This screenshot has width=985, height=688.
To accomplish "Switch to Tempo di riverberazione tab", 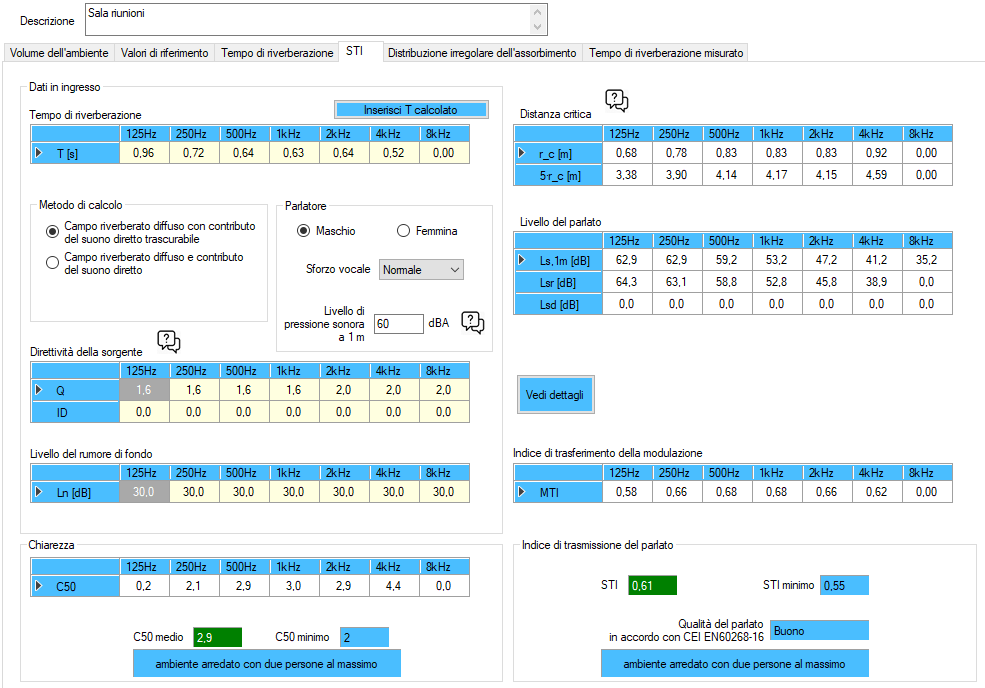I will pyautogui.click(x=277, y=53).
